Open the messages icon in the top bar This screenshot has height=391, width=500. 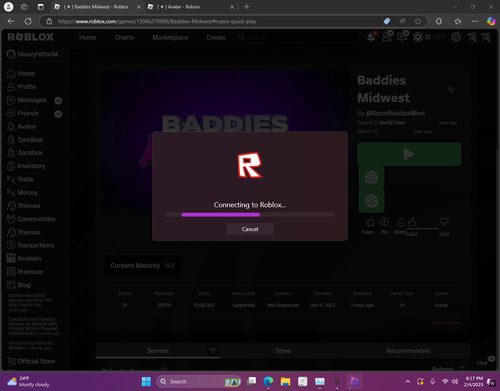point(403,37)
